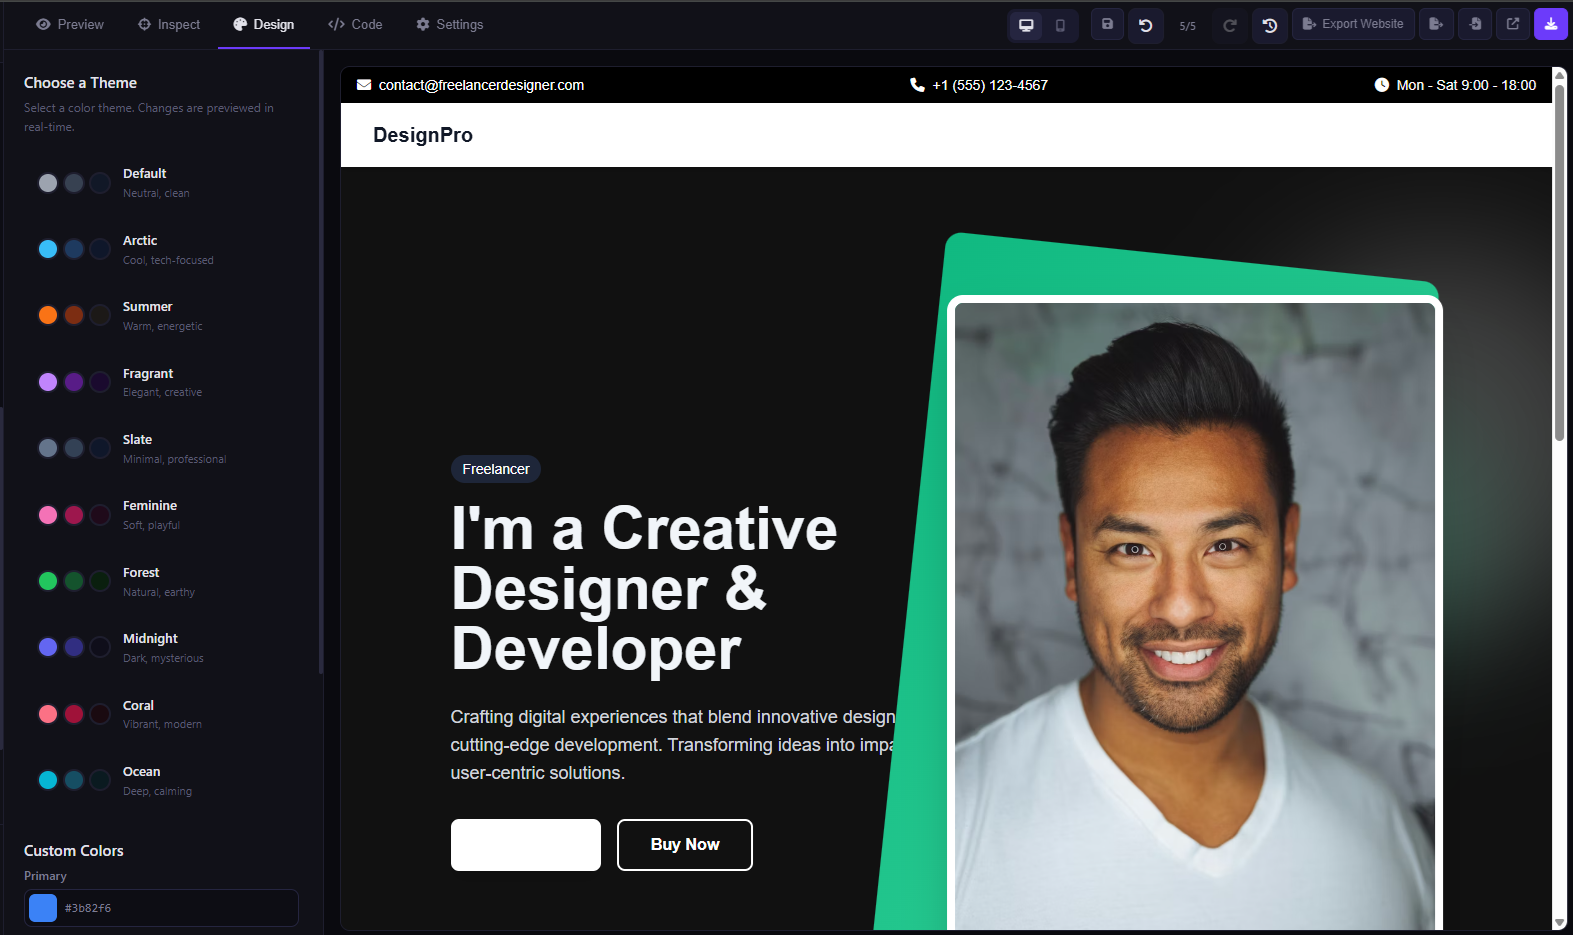Apply the Fragrant theme
The height and width of the screenshot is (935, 1573).
(160, 382)
